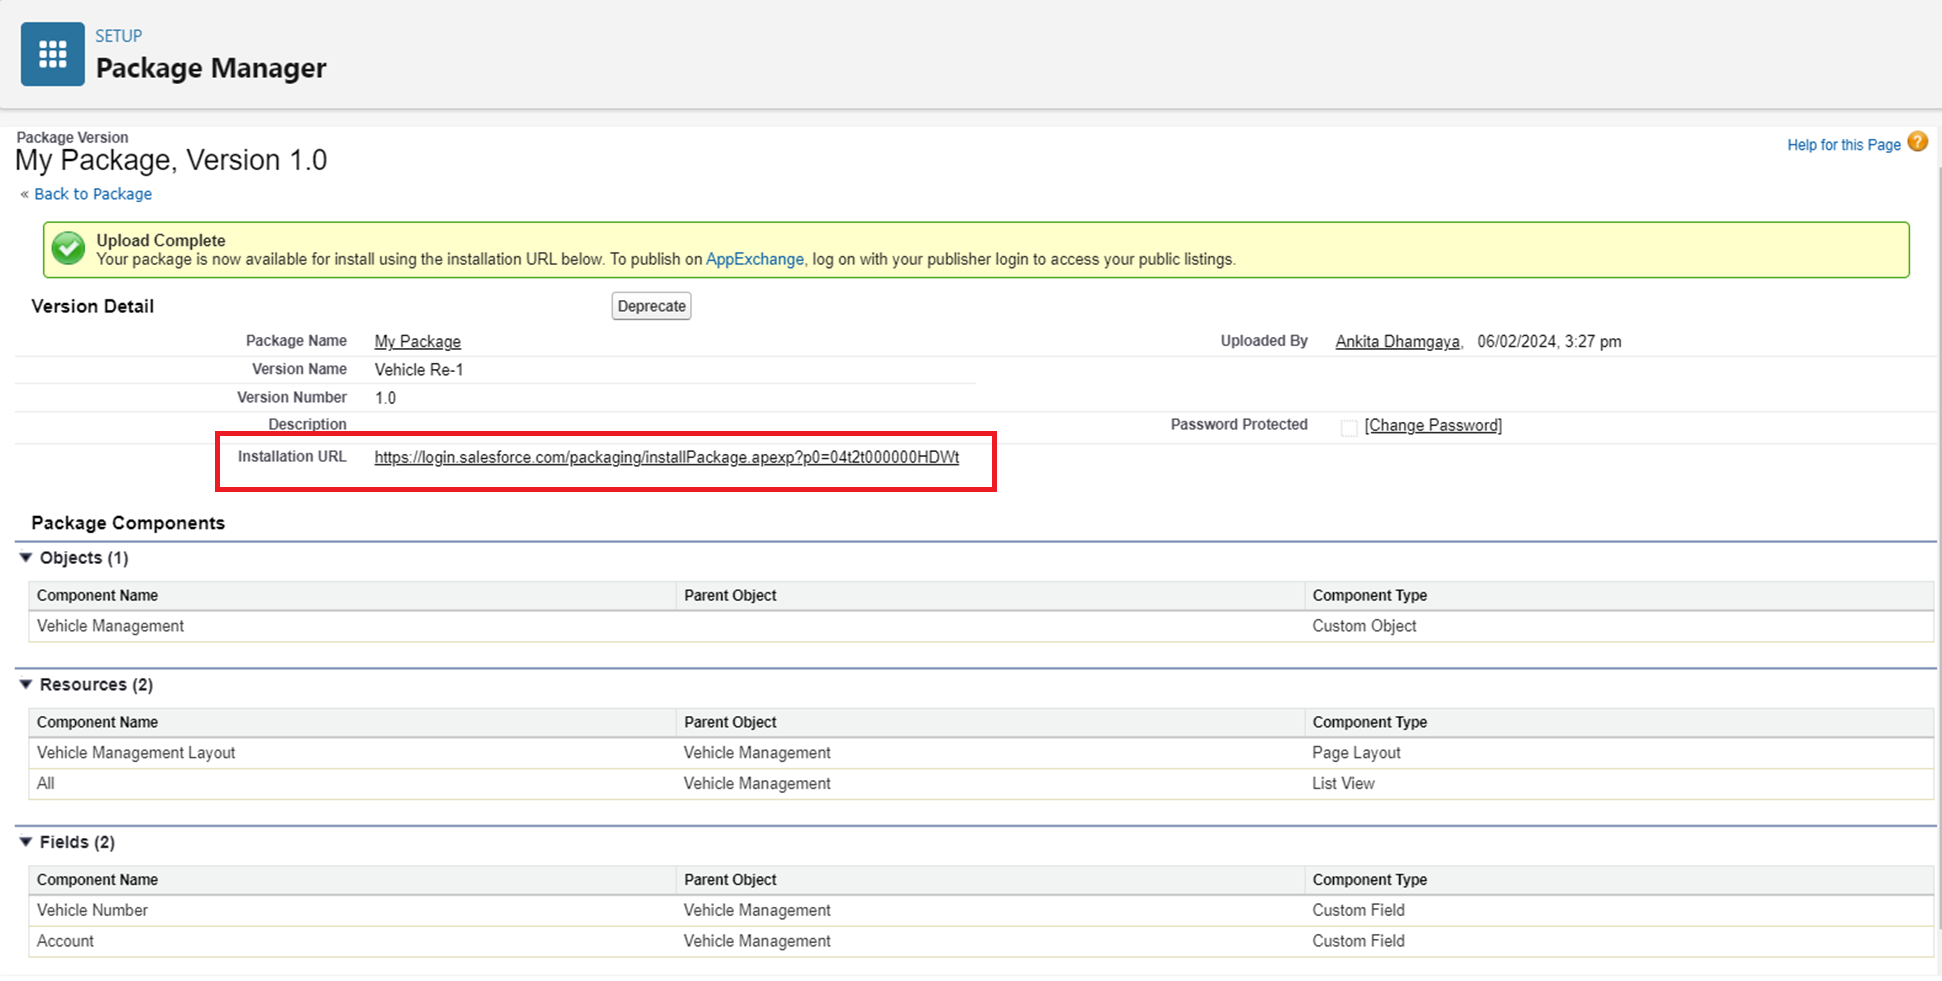Screen dimensions: 1942x981
Task: Collapse the Objects (1) section
Action: (26, 558)
